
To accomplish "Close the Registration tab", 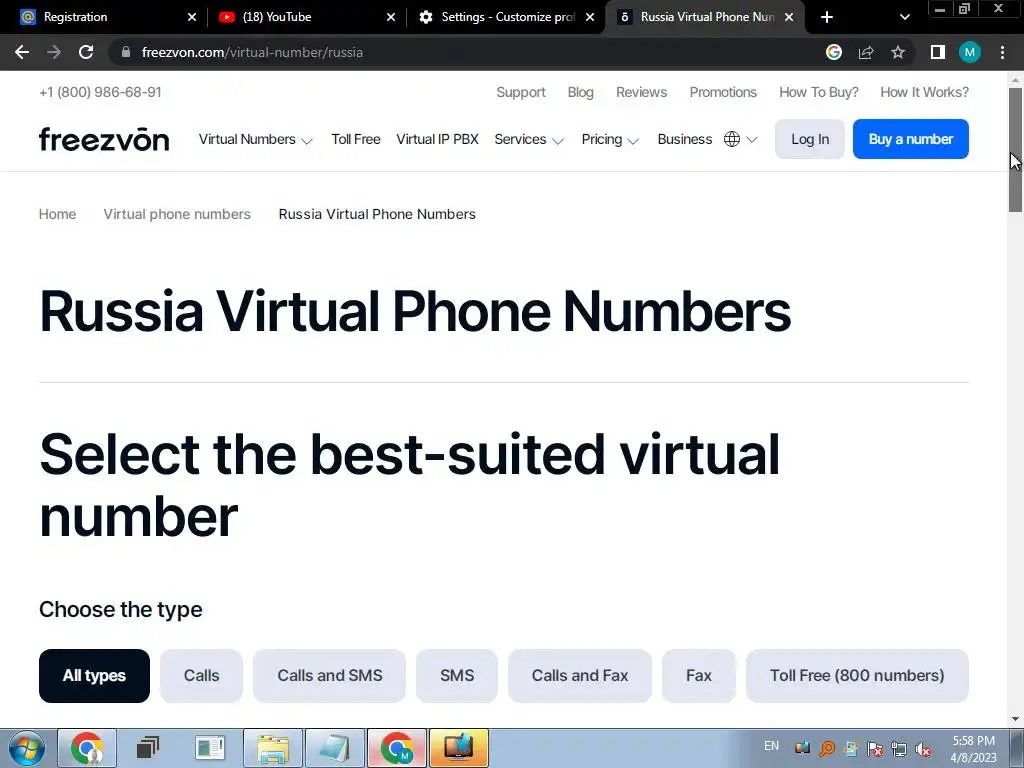I will click(191, 17).
